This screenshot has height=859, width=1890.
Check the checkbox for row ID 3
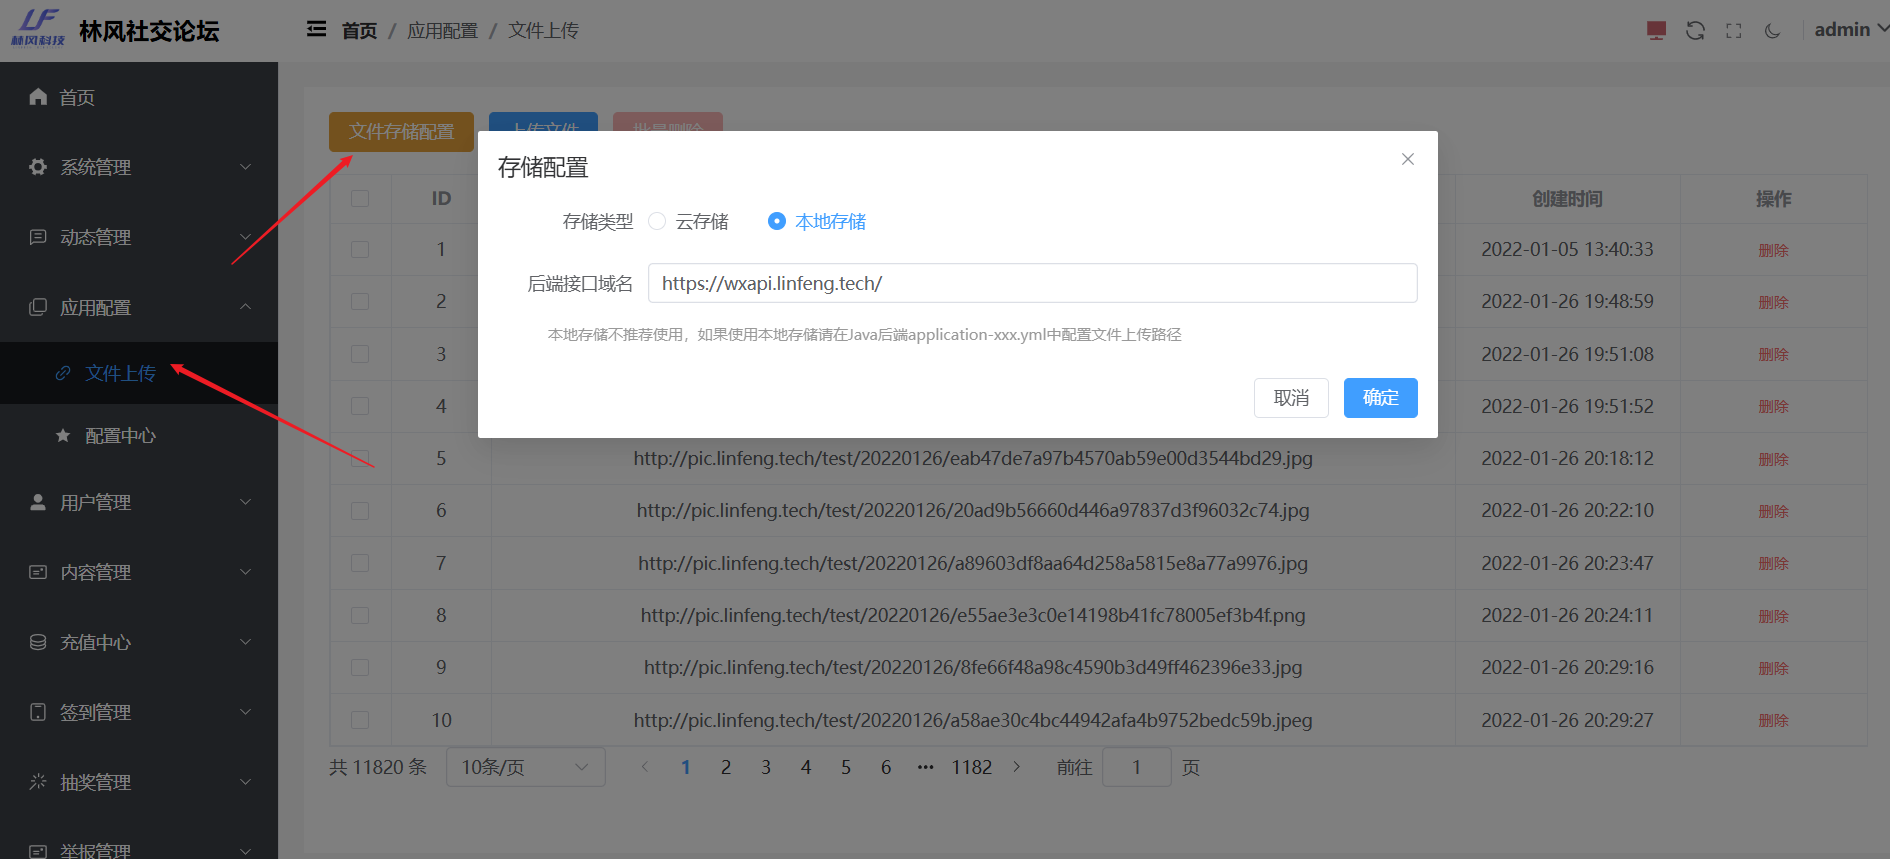[360, 354]
